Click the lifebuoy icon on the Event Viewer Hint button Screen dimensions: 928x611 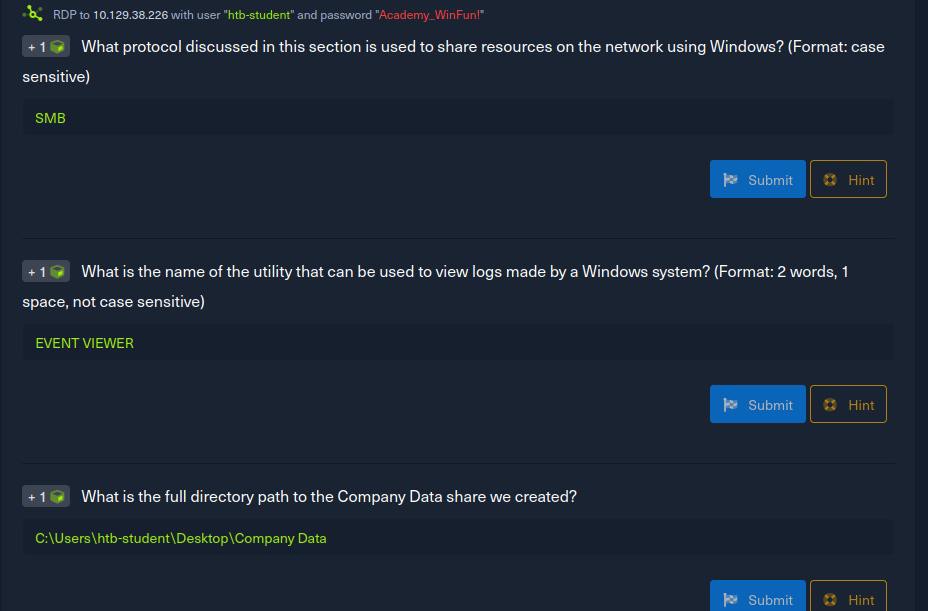(830, 404)
